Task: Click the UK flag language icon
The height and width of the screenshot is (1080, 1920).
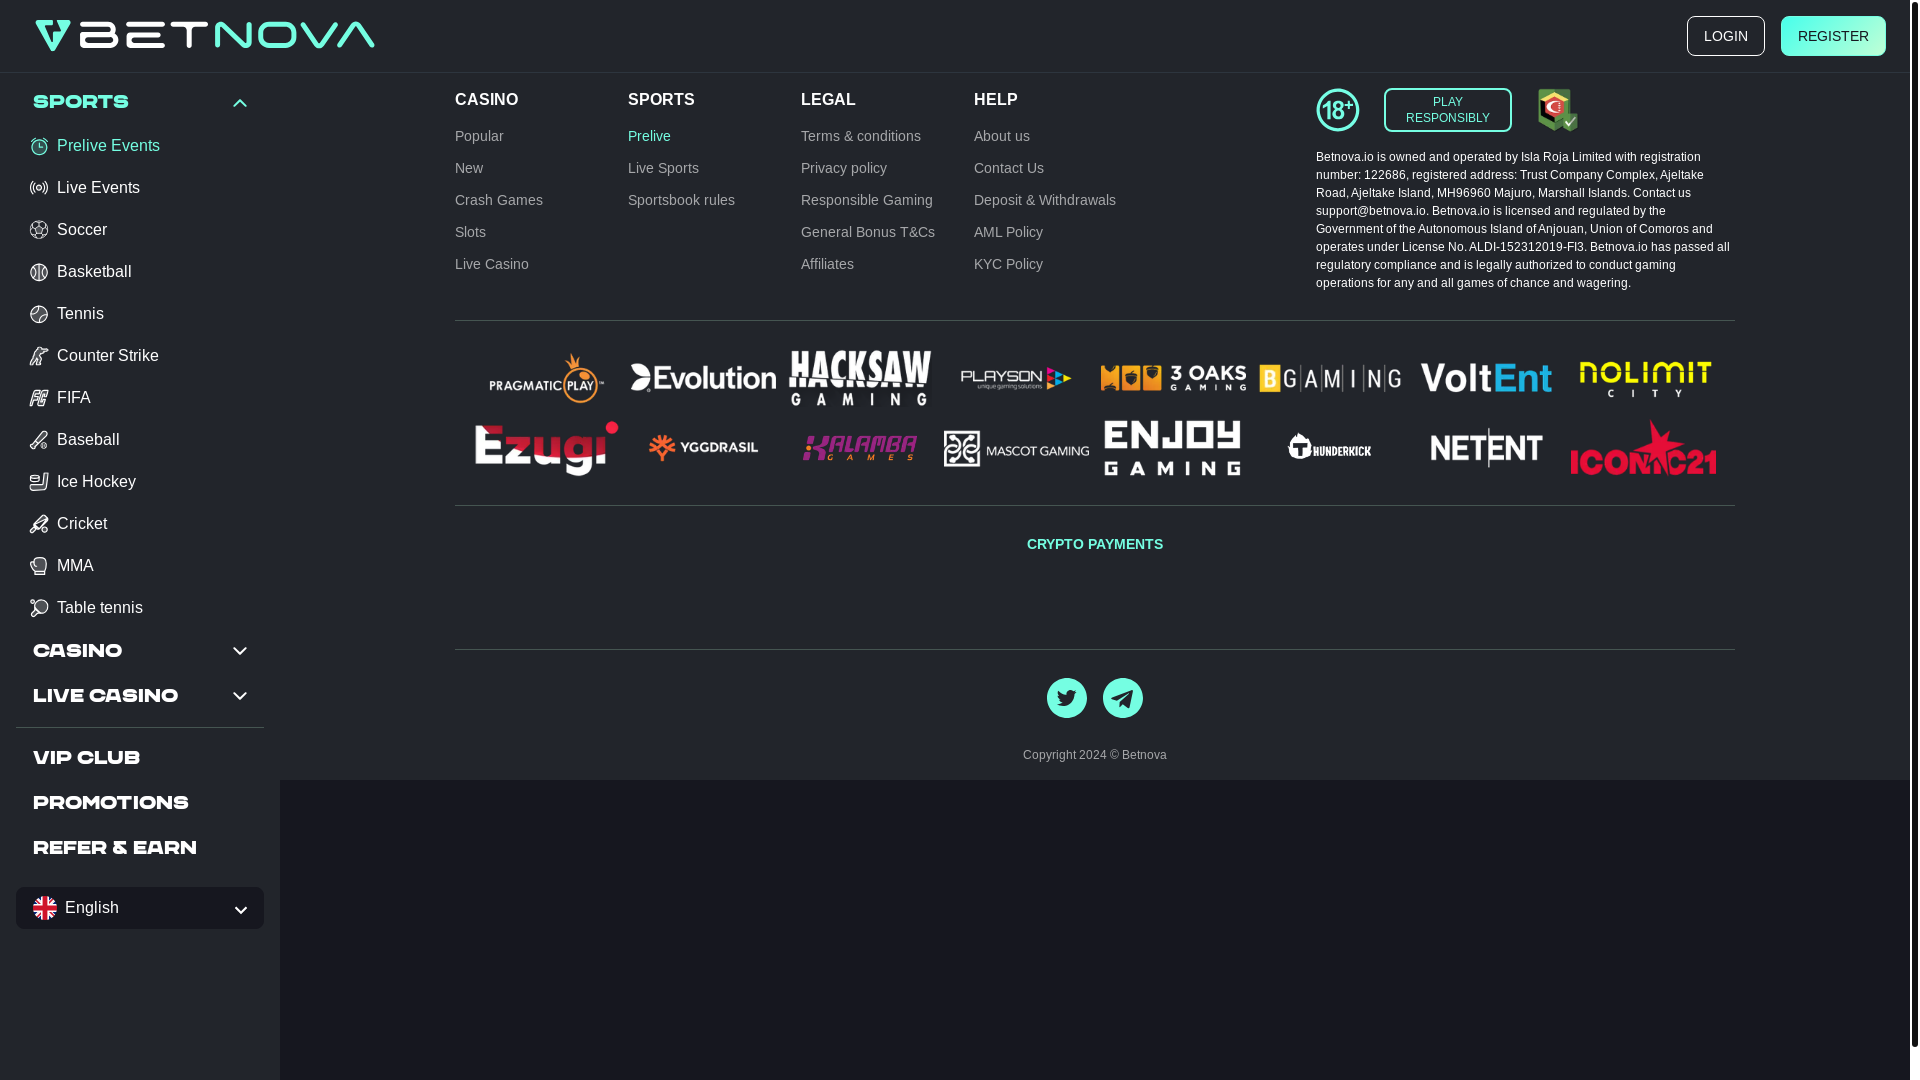Action: click(x=45, y=908)
